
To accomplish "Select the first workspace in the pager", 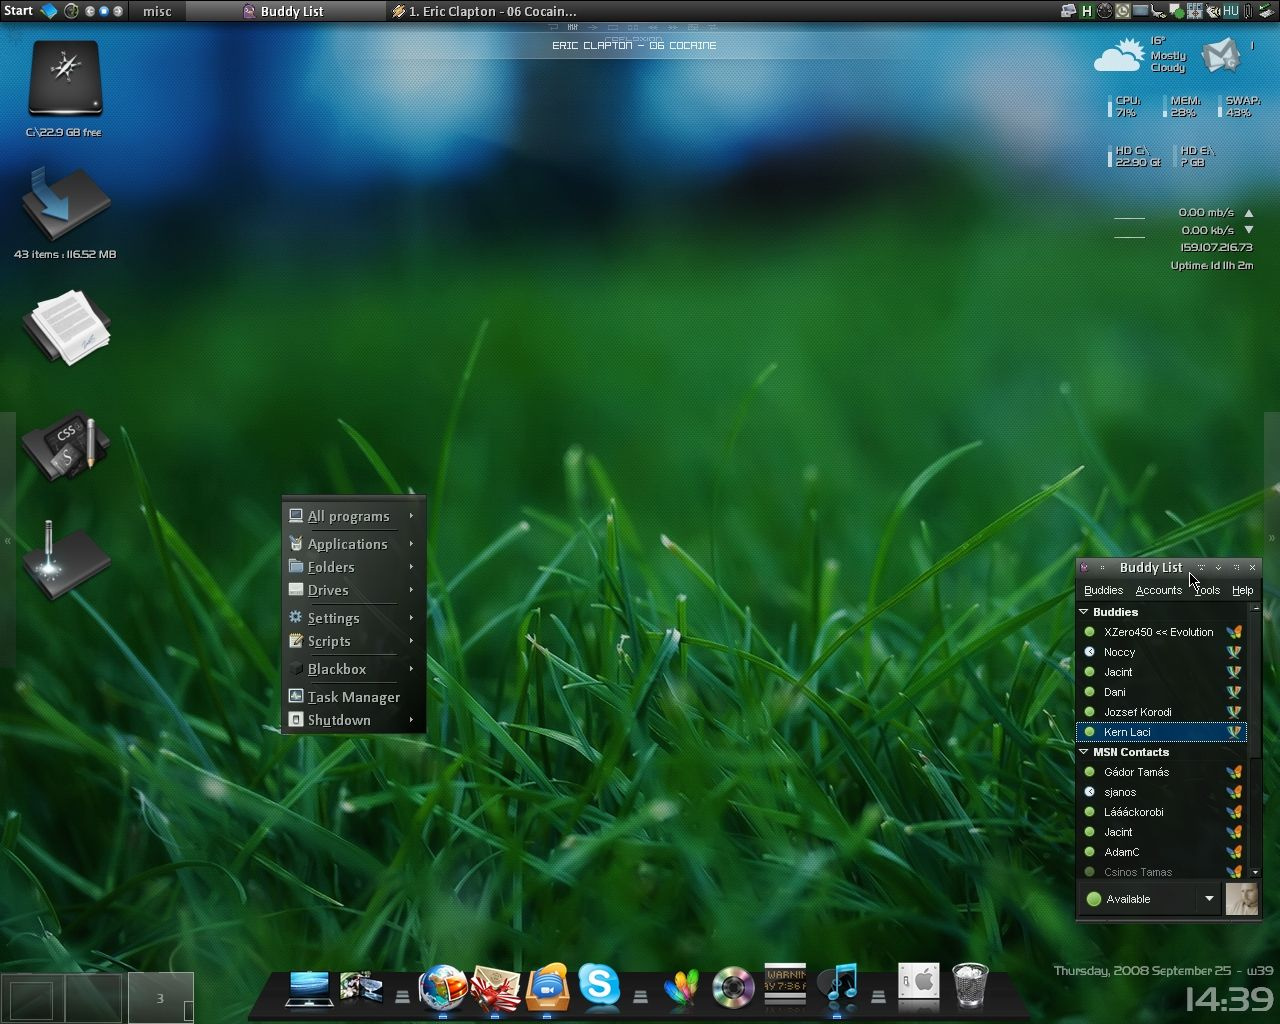I will pos(32,997).
